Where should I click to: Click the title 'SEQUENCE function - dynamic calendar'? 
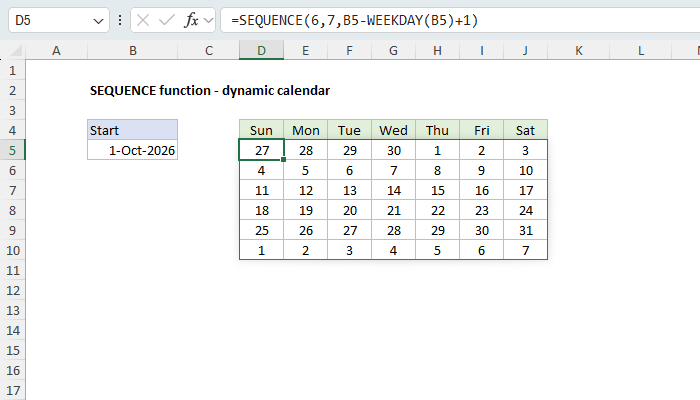pos(210,90)
